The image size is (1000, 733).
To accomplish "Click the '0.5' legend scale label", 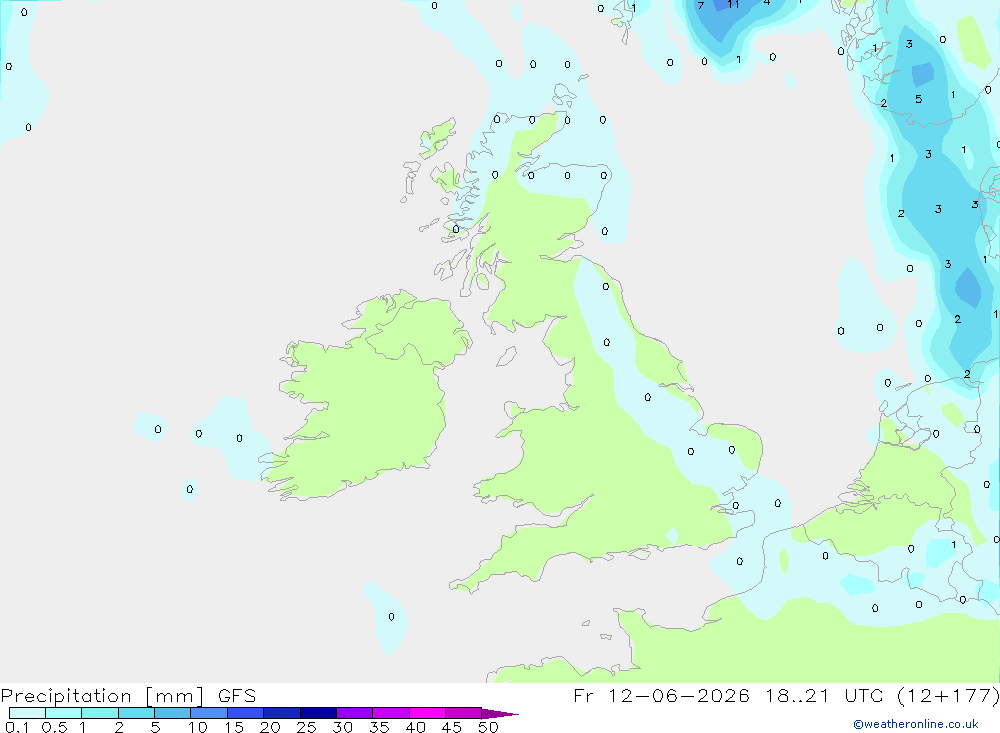I will click(54, 727).
